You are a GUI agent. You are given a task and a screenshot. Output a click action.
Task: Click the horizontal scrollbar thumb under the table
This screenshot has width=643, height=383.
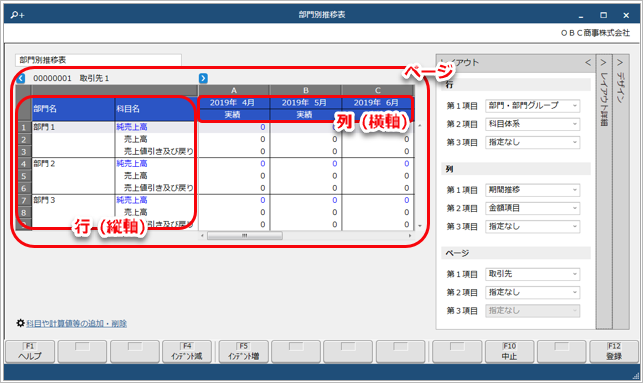click(245, 236)
